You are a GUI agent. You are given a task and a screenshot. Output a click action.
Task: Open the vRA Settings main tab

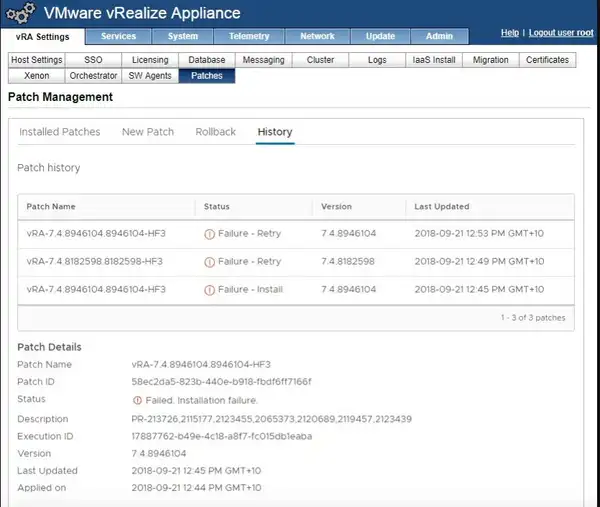(42, 37)
